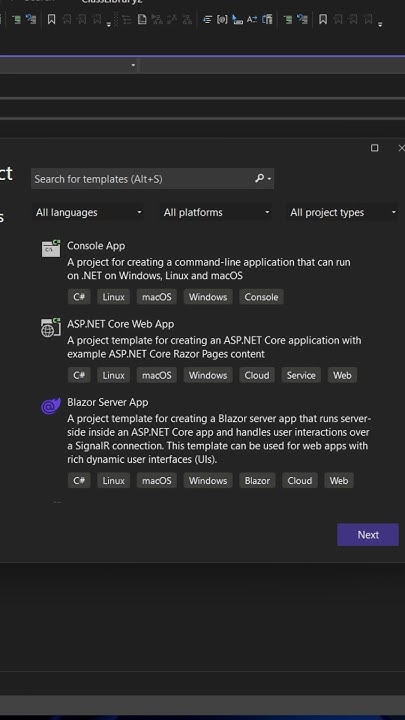The image size is (405, 720).
Task: Open toolbar overflow options arrow at far right
Action: pyautogui.click(x=380, y=24)
